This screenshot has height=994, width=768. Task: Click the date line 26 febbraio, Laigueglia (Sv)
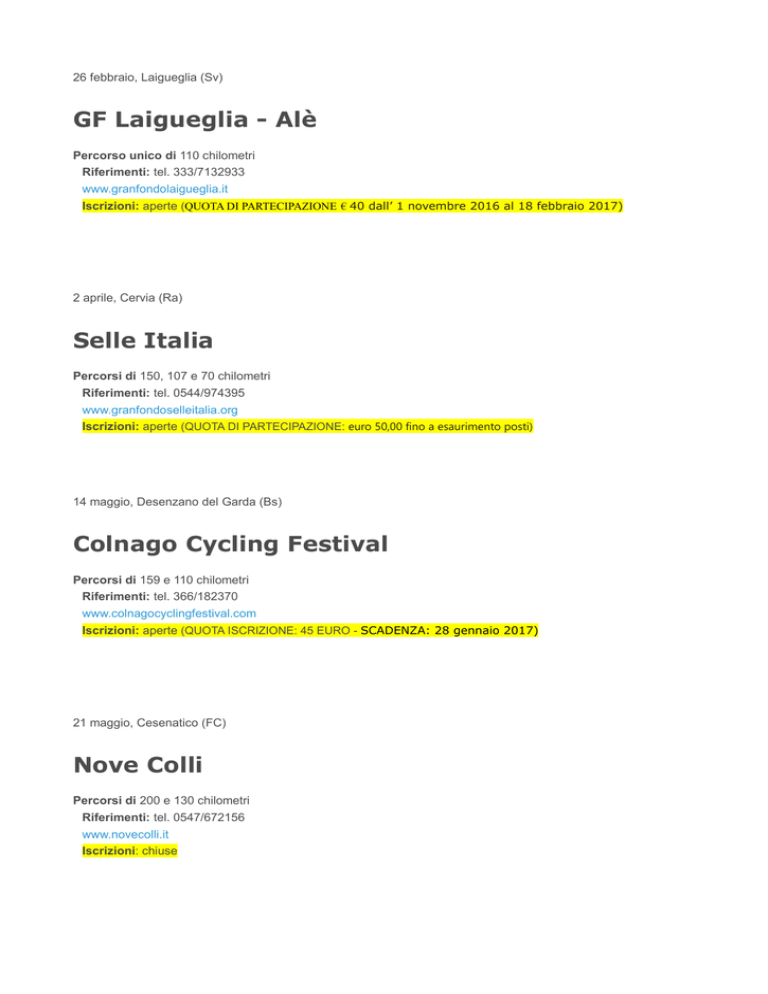(148, 77)
